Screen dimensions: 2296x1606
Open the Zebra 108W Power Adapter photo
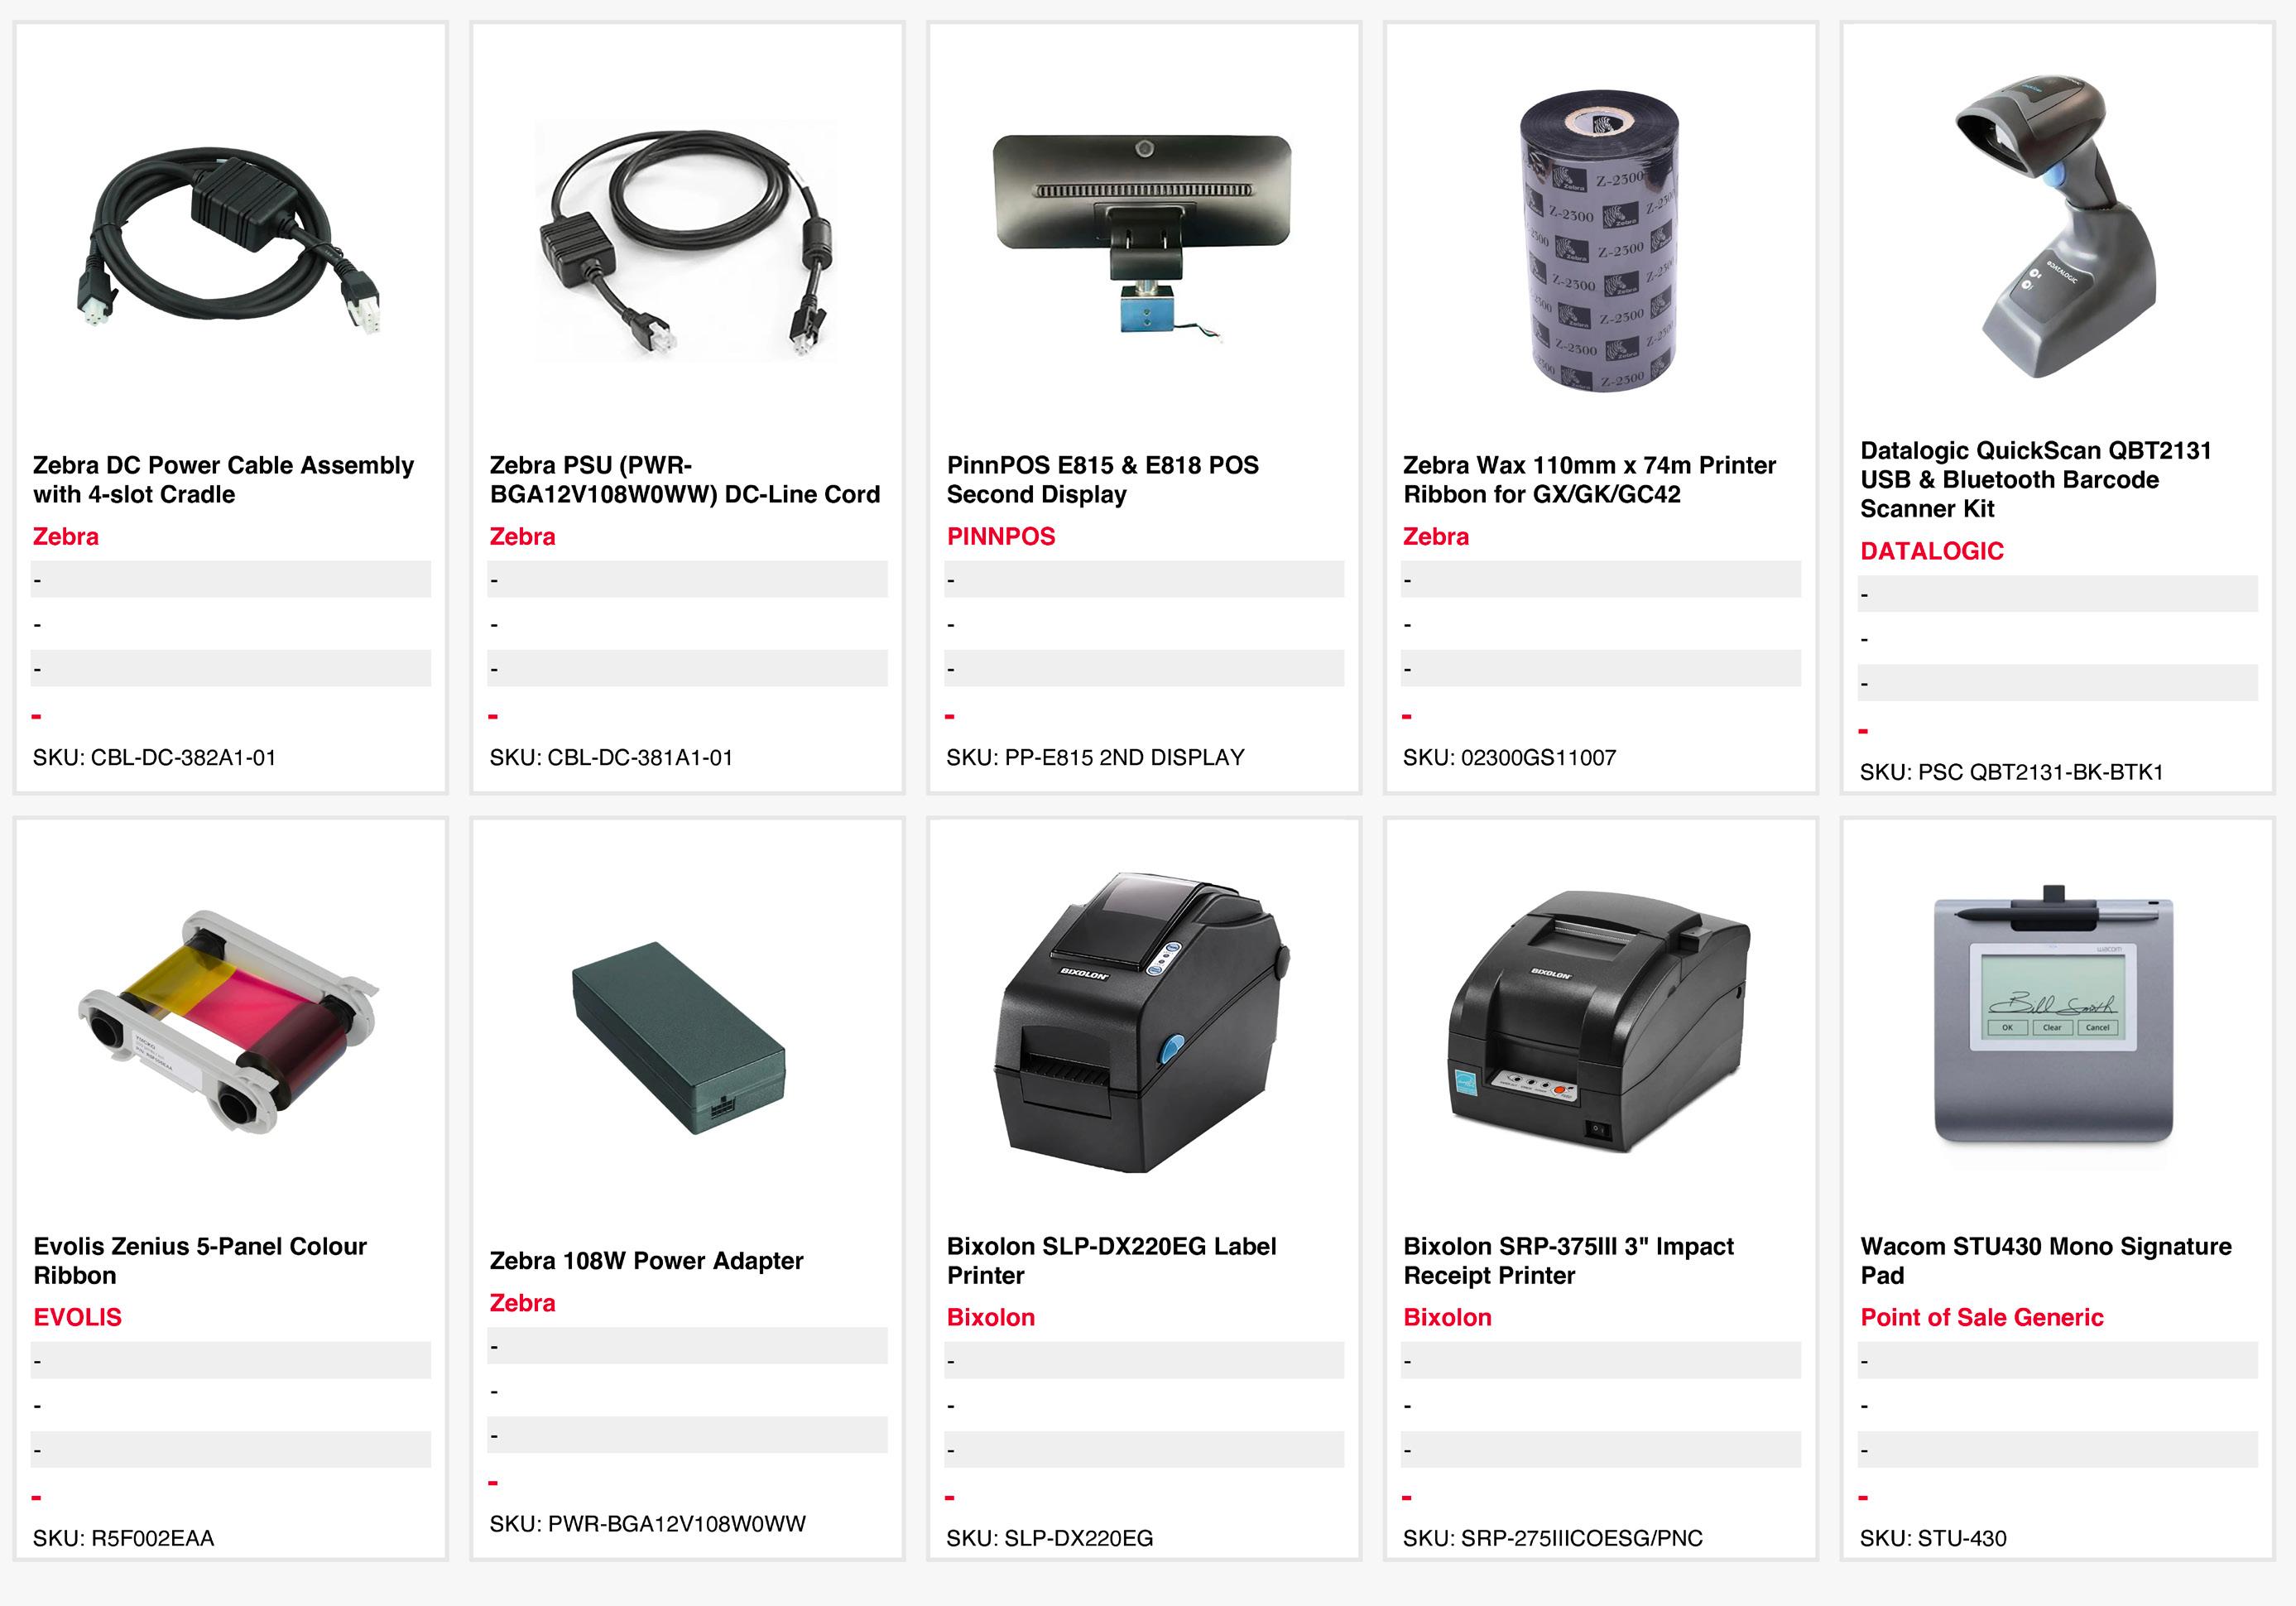point(679,1037)
